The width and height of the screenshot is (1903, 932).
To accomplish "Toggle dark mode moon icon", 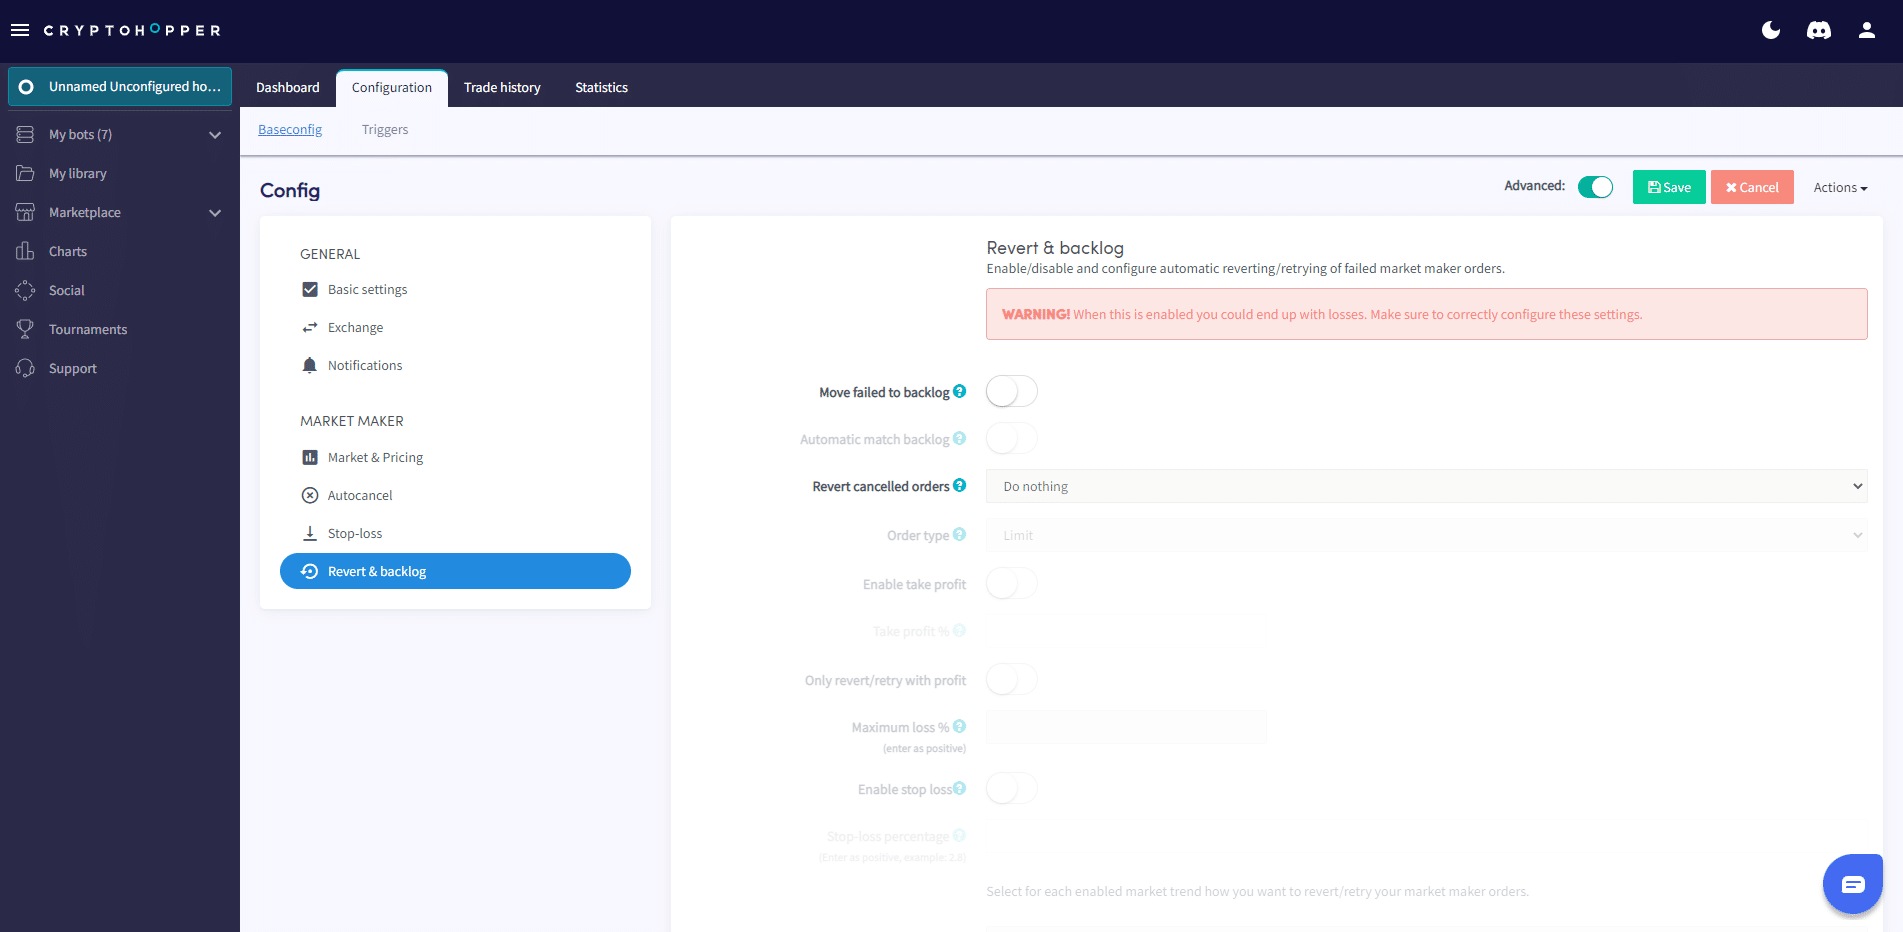I will (x=1771, y=30).
